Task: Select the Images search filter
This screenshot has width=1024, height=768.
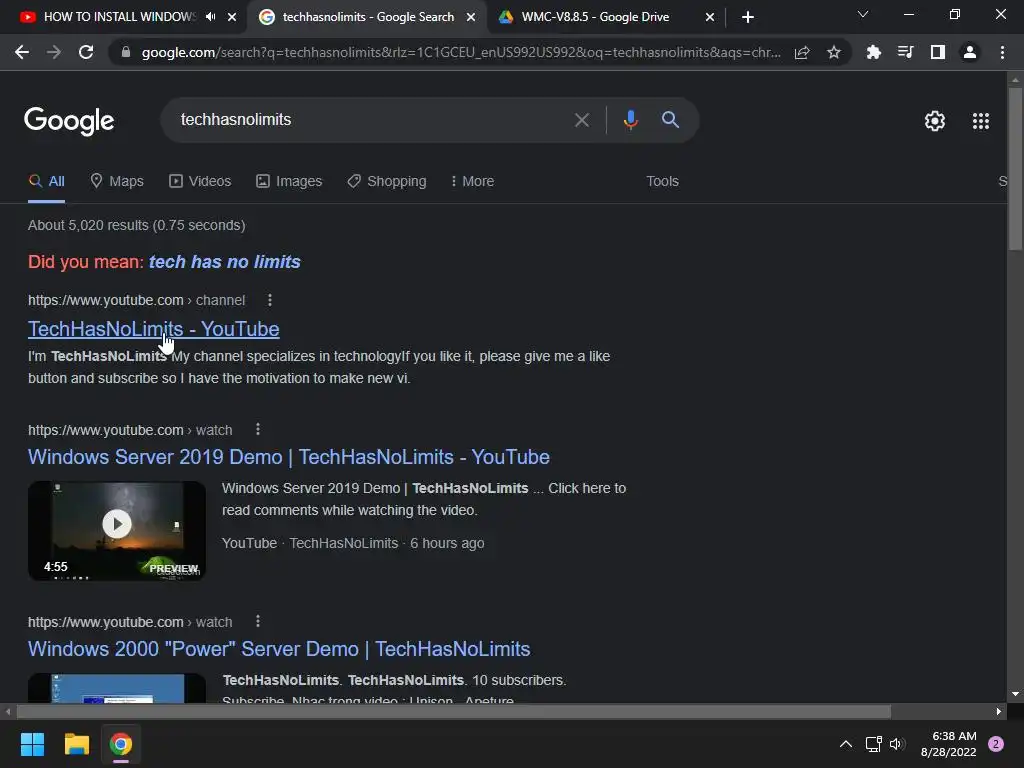Action: pos(289,181)
